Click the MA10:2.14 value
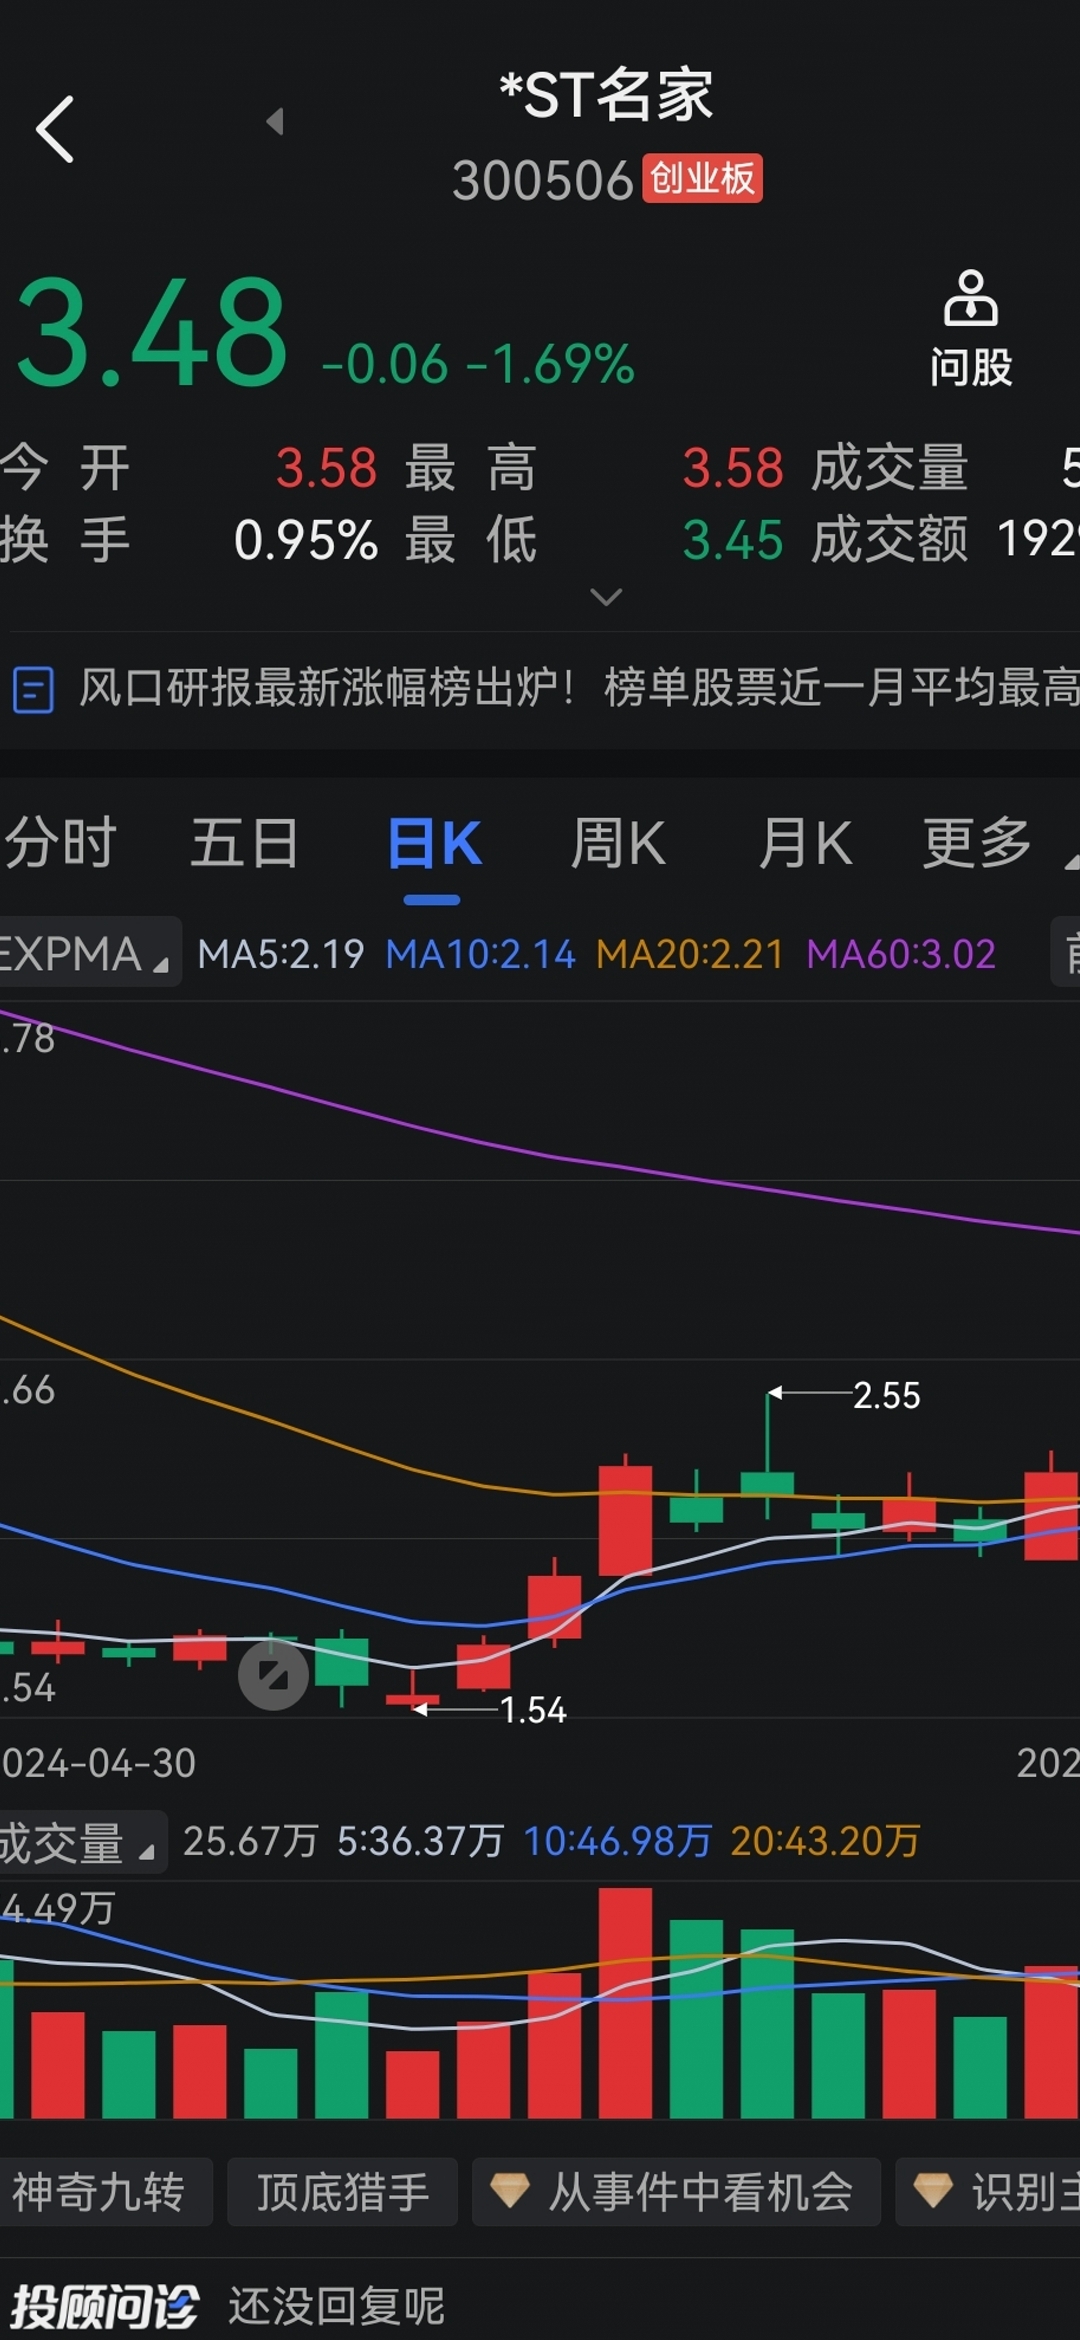Screen dimensions: 1080x2340 [481, 954]
